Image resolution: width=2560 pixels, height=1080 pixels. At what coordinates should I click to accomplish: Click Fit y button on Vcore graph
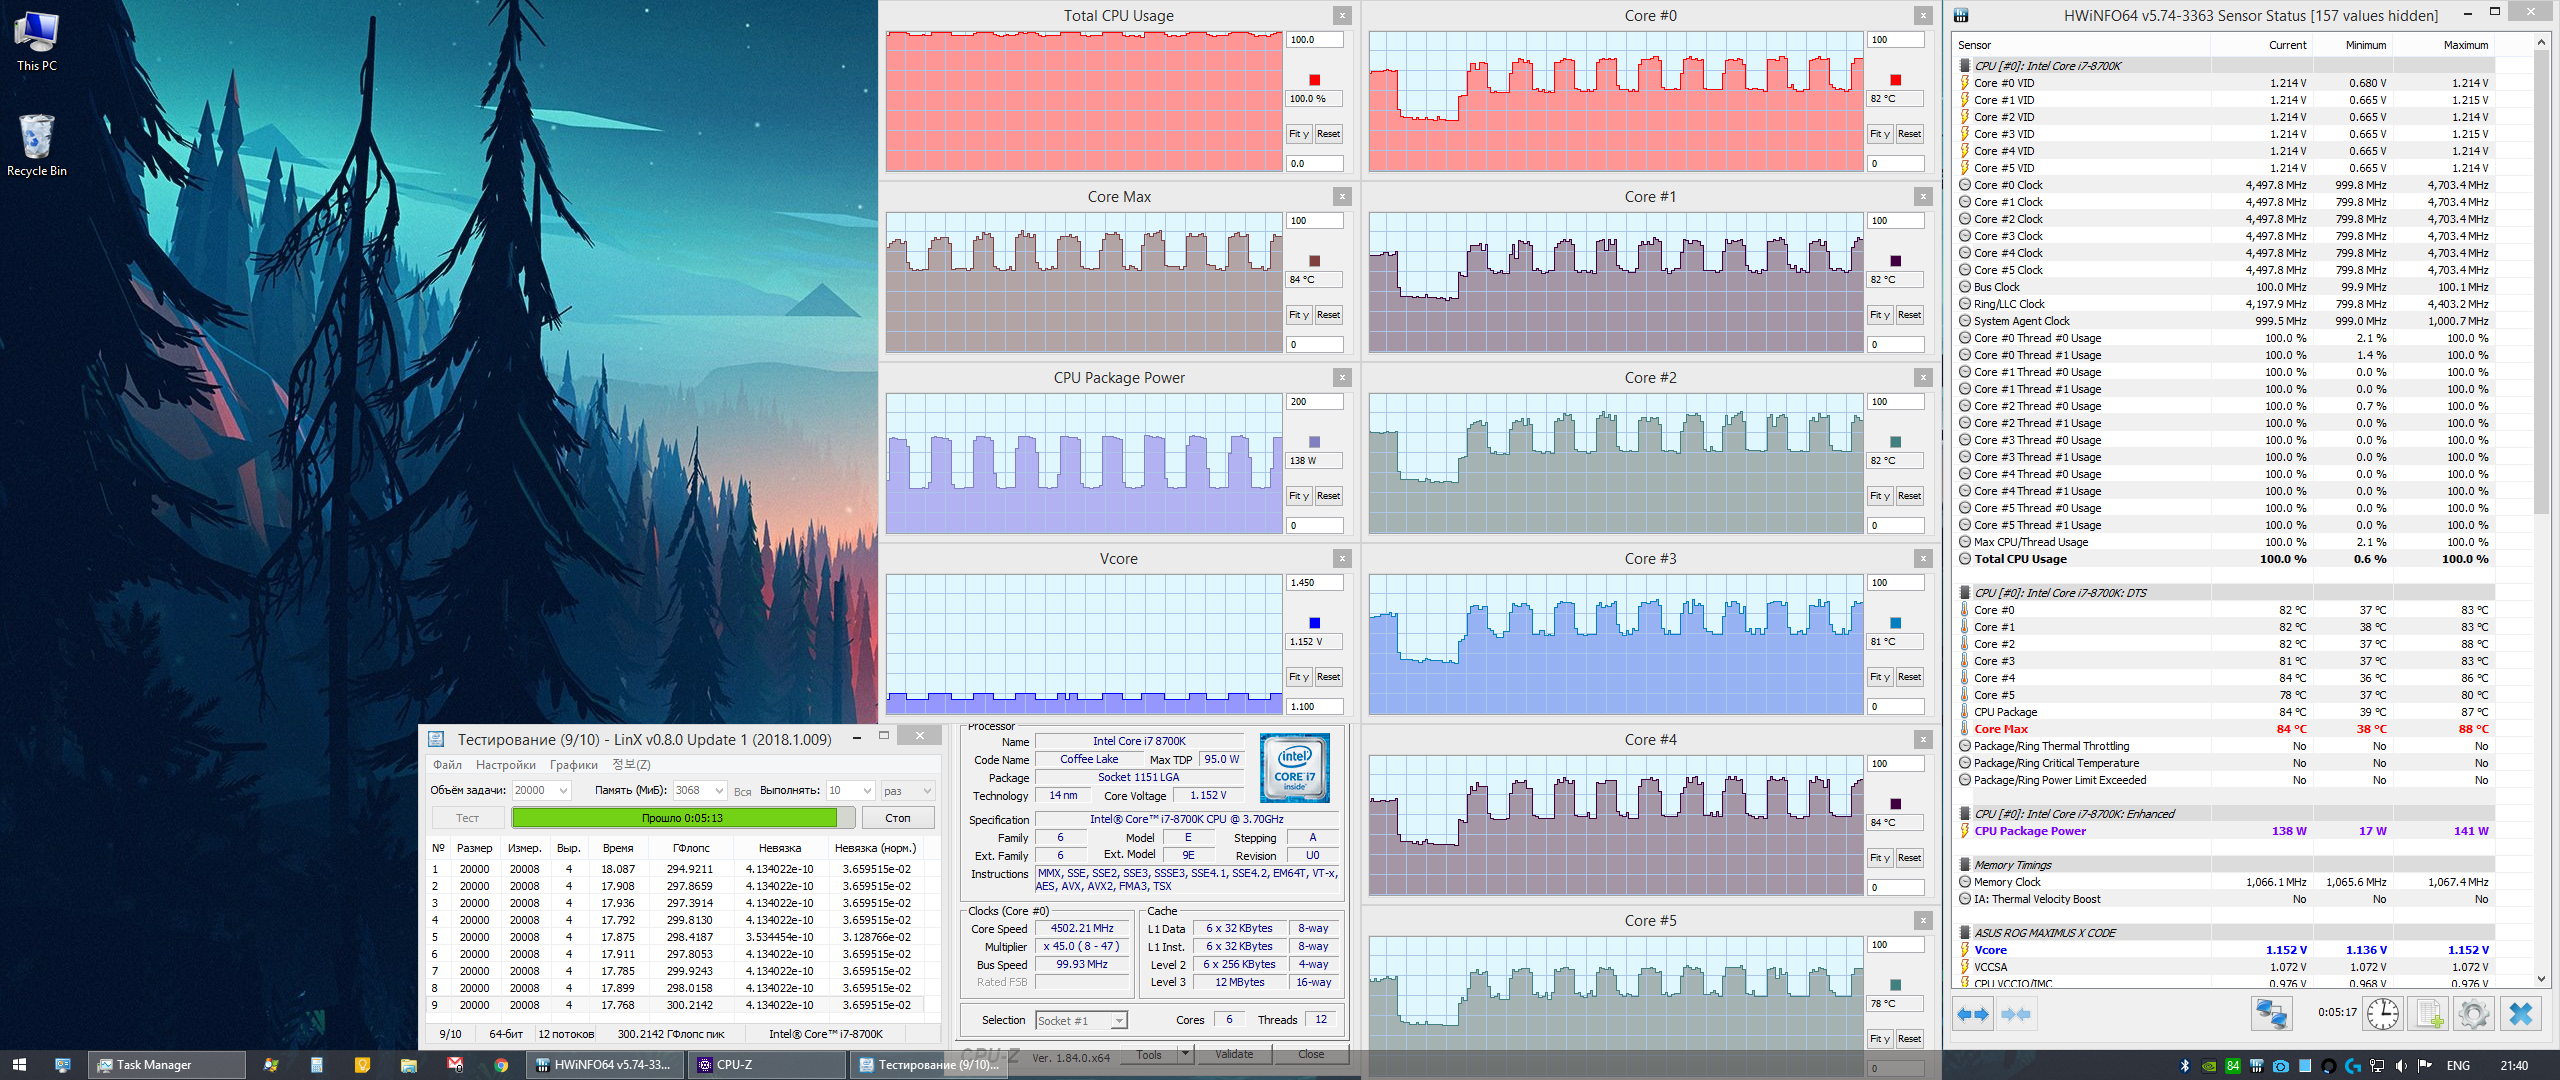click(1298, 677)
